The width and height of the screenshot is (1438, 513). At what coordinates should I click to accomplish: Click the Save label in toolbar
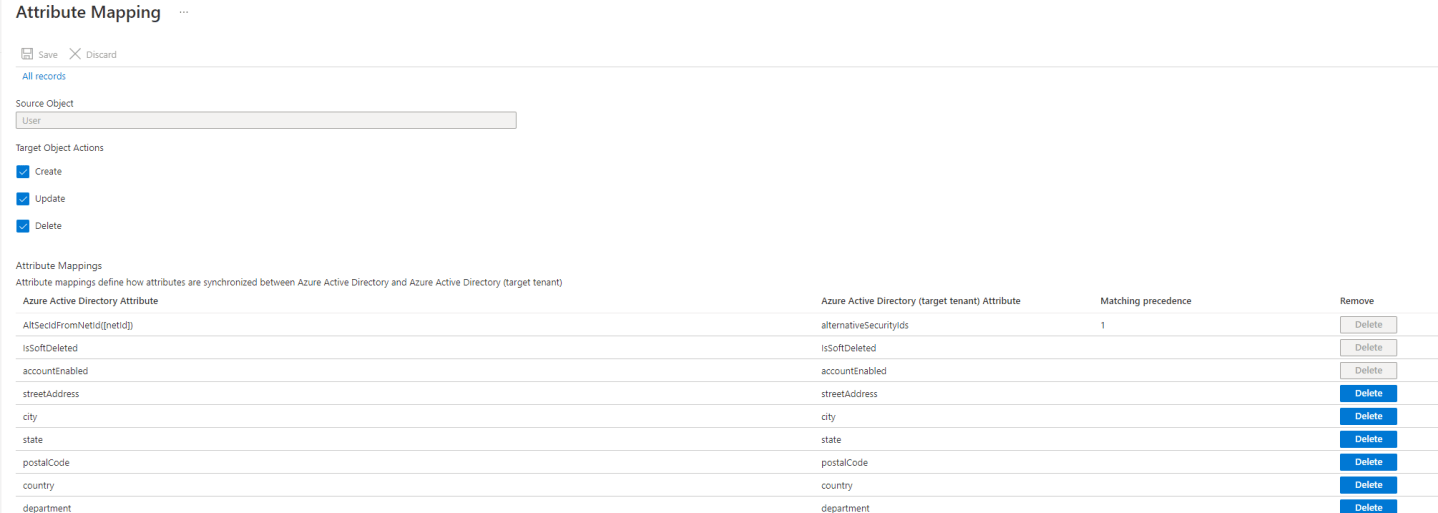click(48, 55)
